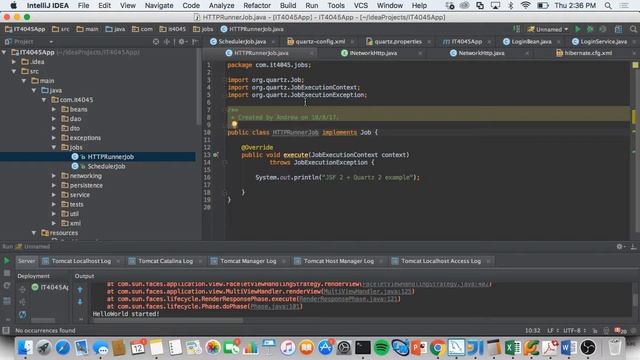Viewport: 640px width, 360px height.
Task: Launch Google Chrome from the Dock
Action: [x=437, y=348]
